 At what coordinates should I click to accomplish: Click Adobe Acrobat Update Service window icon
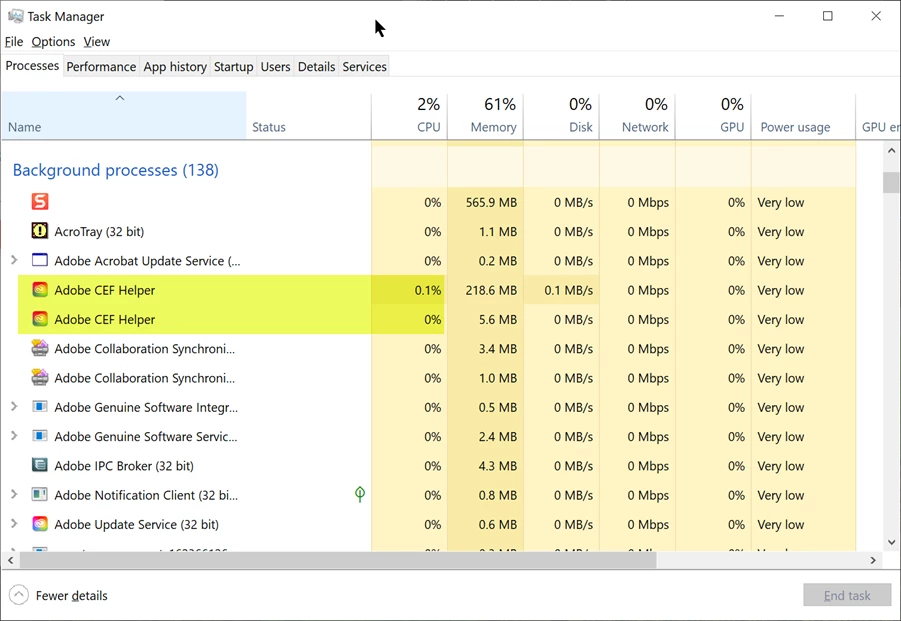[x=40, y=260]
